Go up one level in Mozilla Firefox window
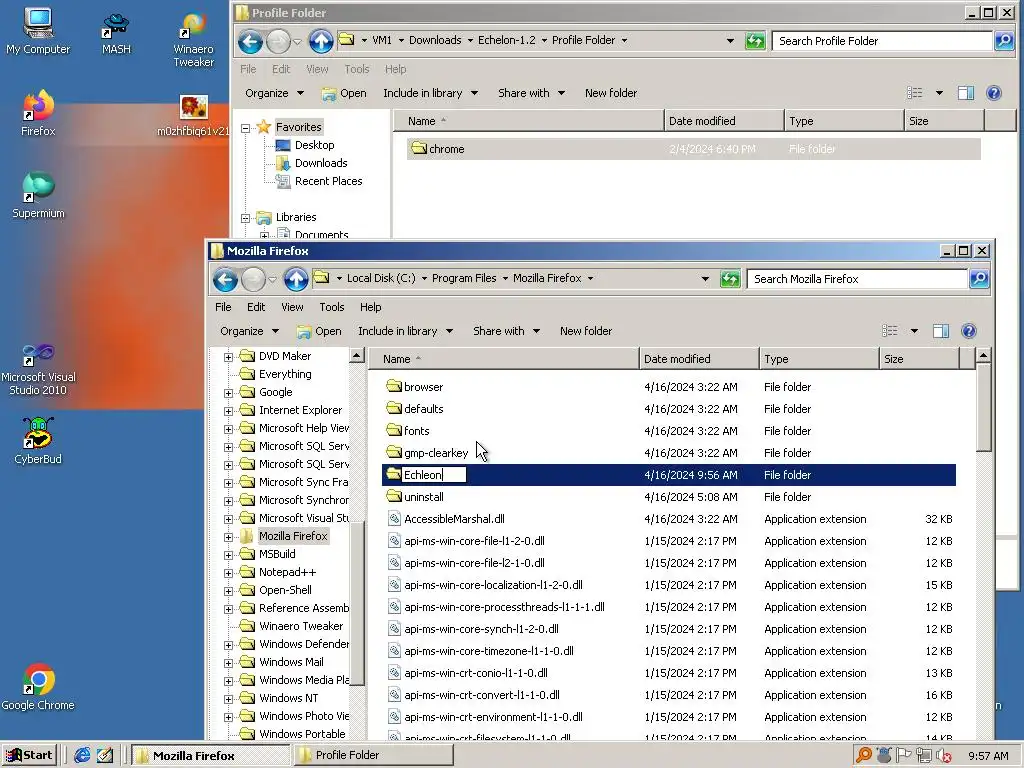Screen dimensions: 1024x768 click(x=296, y=280)
